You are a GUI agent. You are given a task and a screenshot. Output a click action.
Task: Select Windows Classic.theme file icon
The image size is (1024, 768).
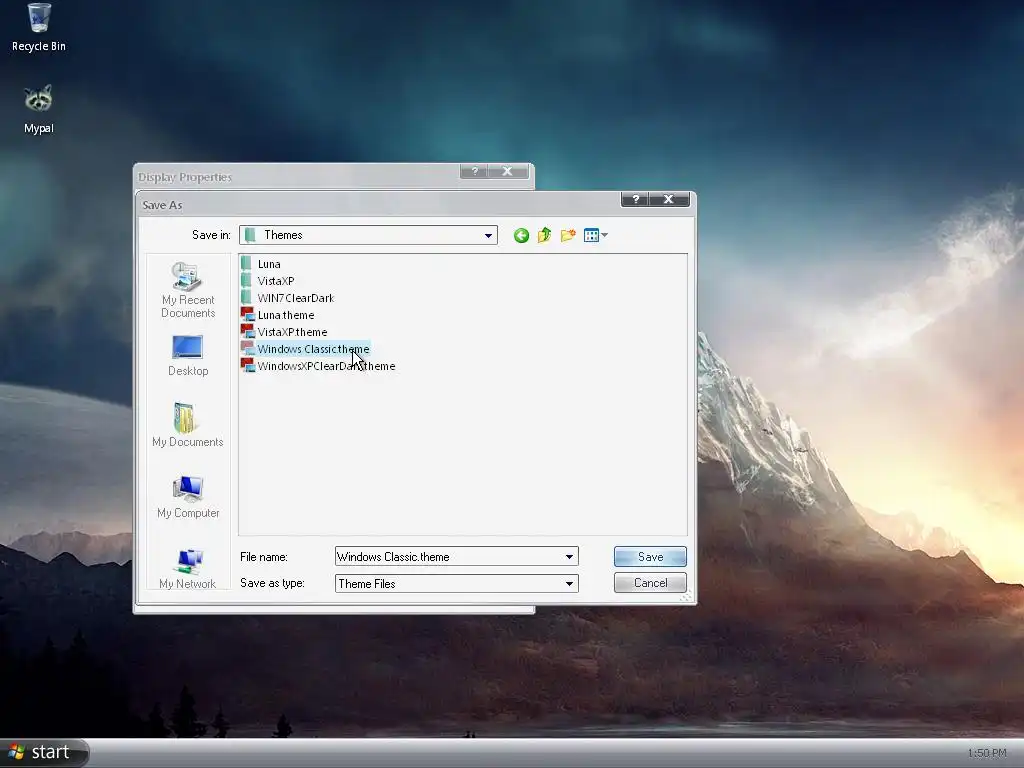pyautogui.click(x=248, y=349)
